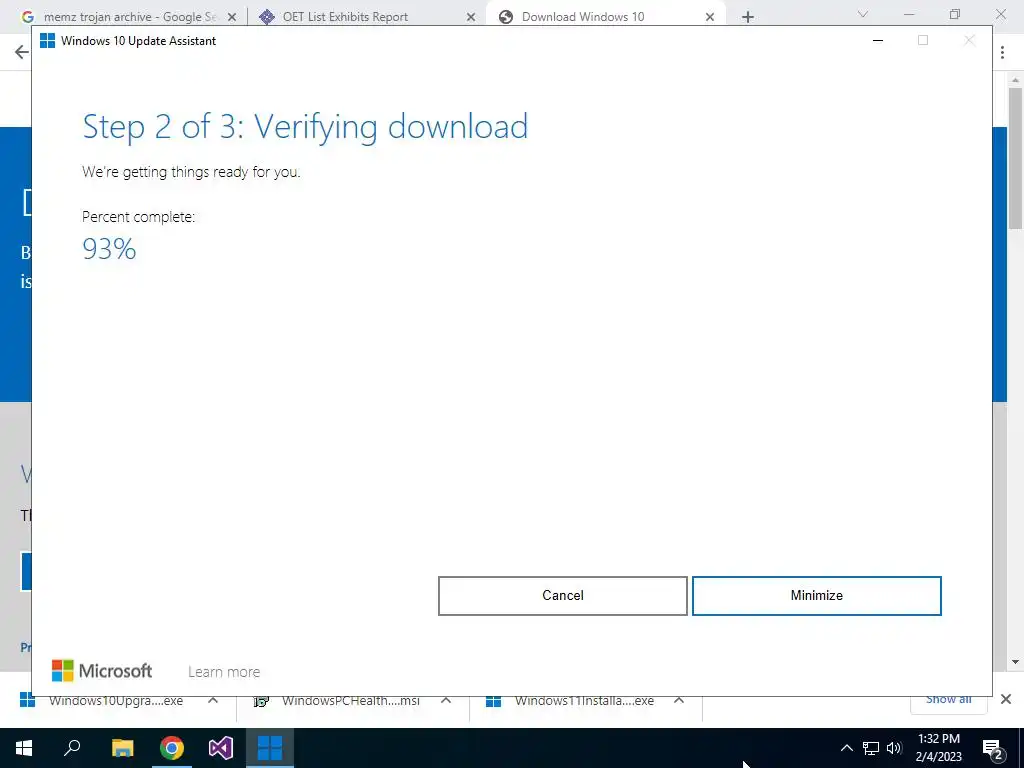
Task: Click Show all downloads
Action: 948,700
